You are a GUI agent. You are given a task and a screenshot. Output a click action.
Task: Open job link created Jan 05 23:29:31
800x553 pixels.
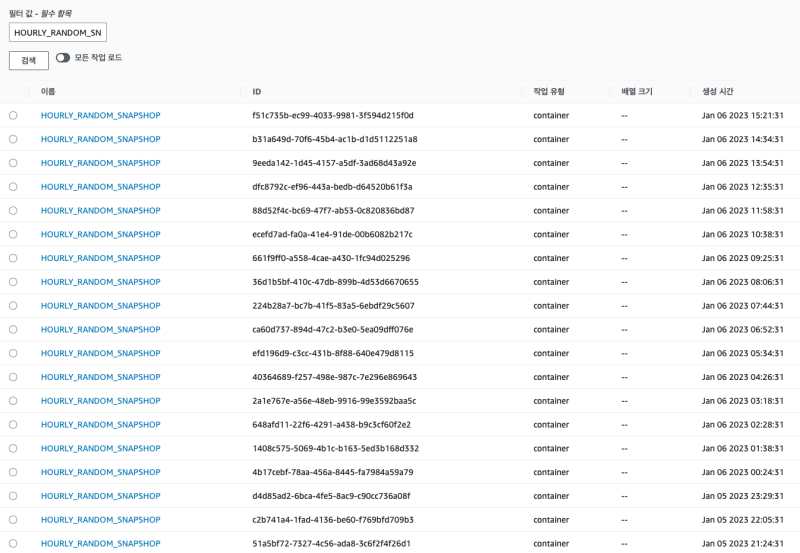click(x=100, y=496)
